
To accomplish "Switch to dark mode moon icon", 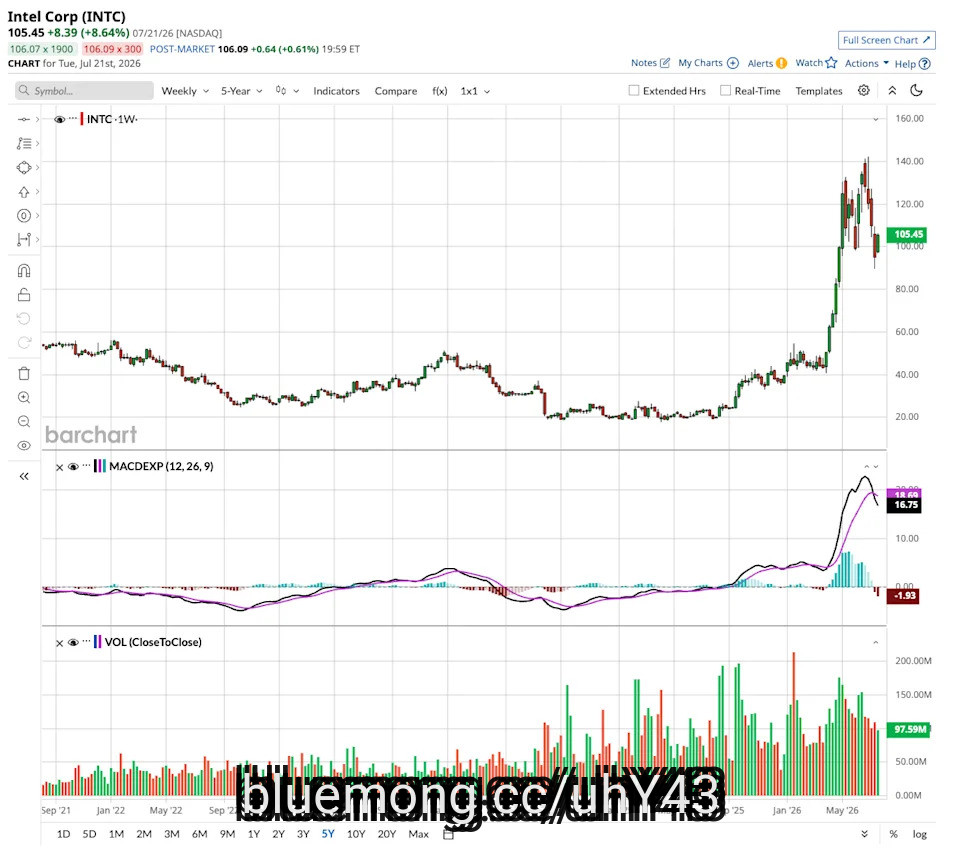I will pos(917,91).
